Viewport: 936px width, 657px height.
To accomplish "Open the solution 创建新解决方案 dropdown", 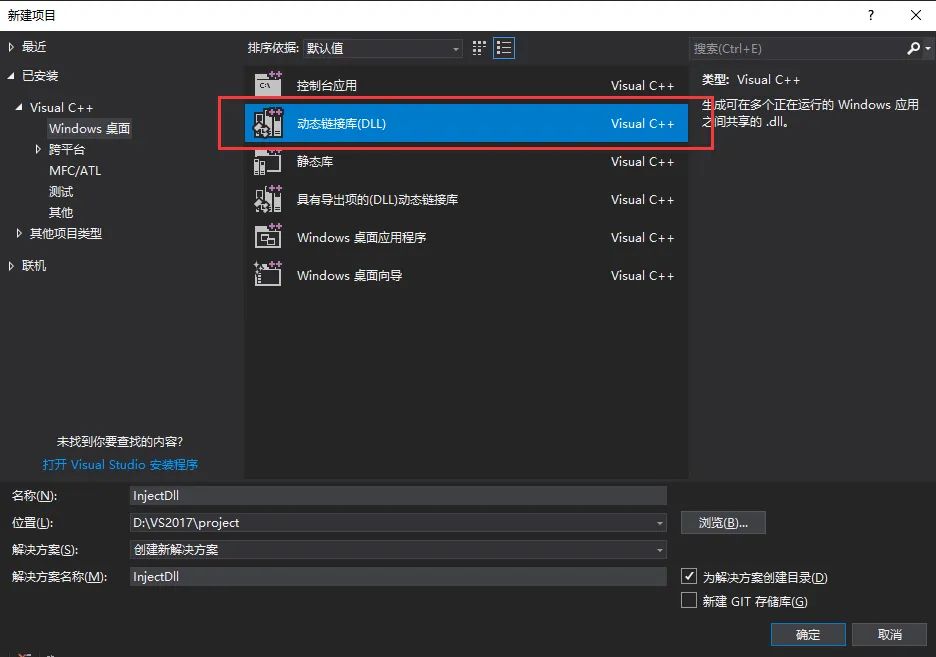I will click(398, 550).
